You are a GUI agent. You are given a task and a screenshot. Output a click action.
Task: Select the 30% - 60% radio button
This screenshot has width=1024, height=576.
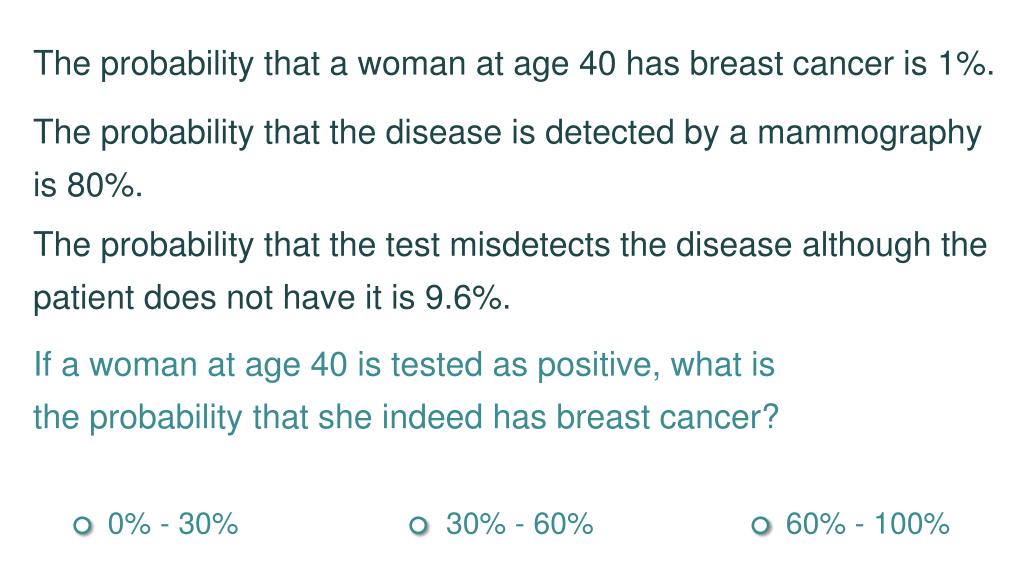point(419,525)
